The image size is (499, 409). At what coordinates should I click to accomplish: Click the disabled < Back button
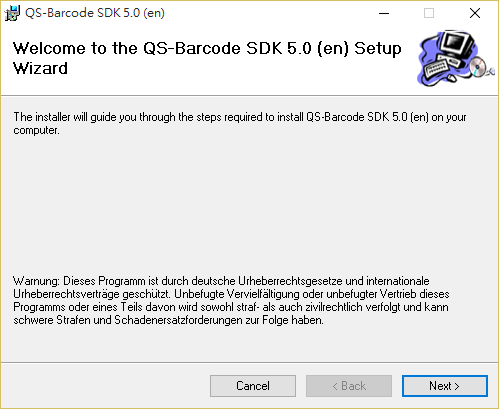point(349,386)
